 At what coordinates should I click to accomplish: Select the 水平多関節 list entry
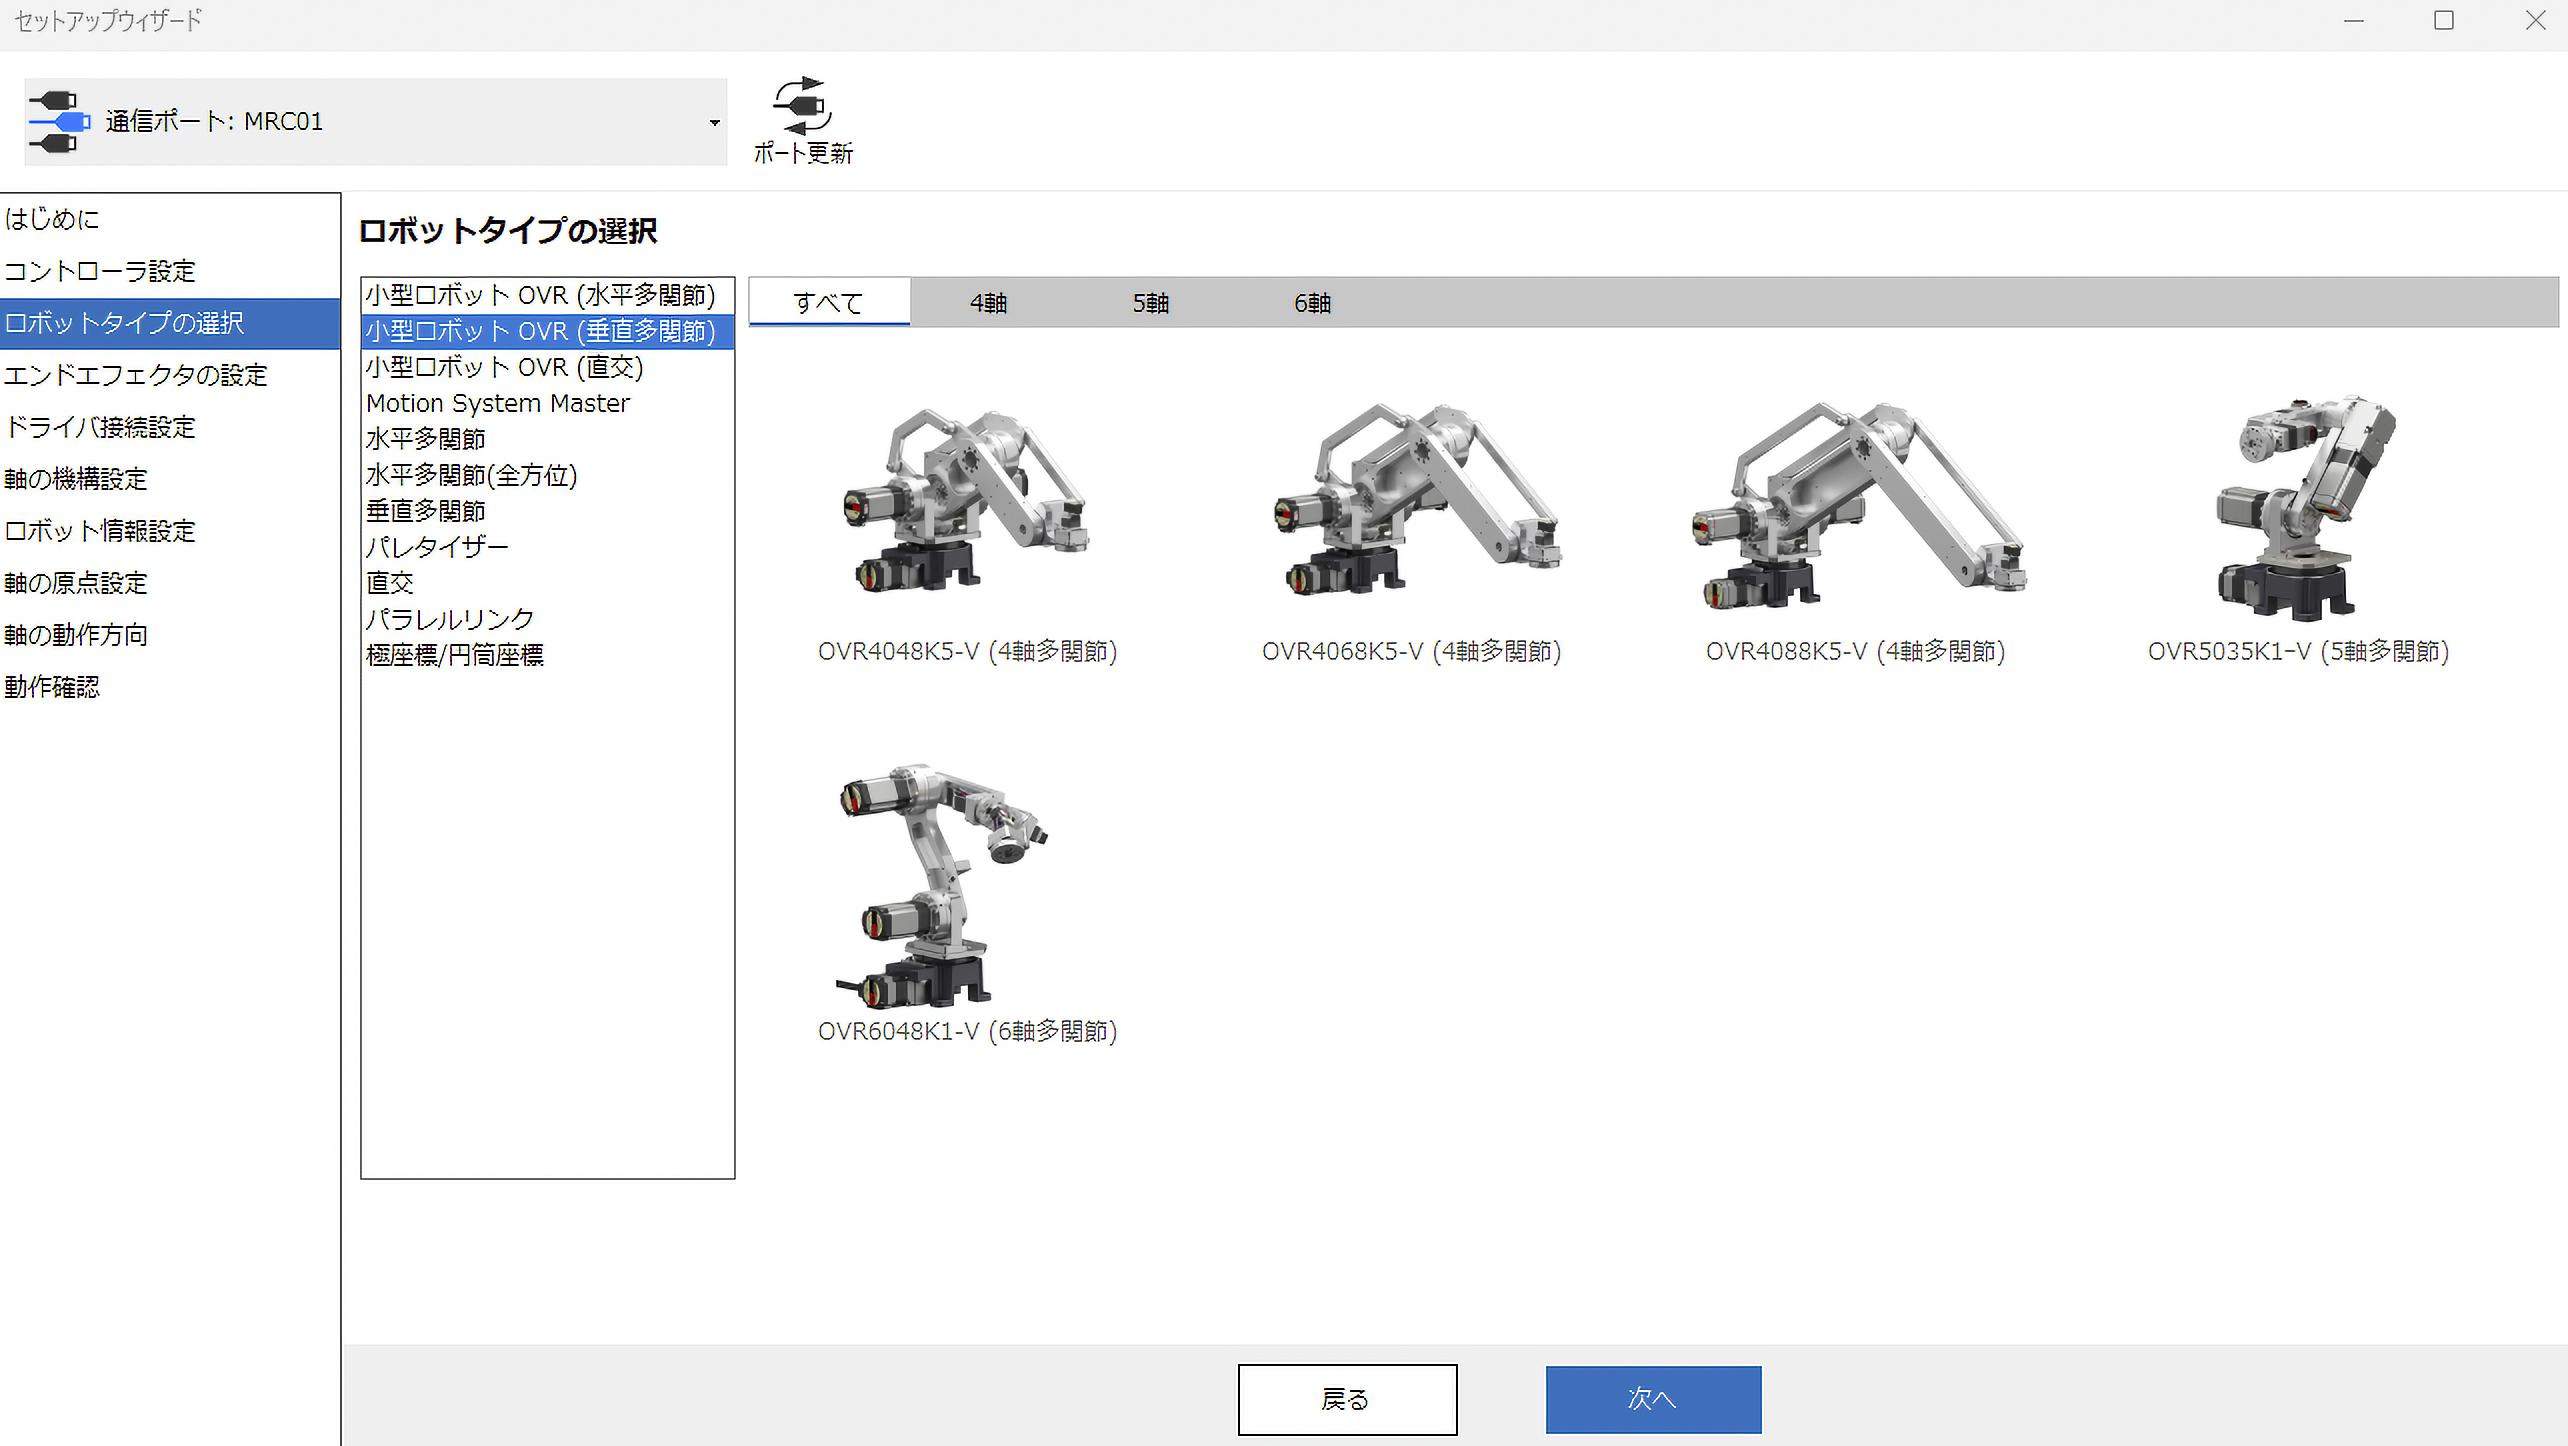(x=547, y=439)
